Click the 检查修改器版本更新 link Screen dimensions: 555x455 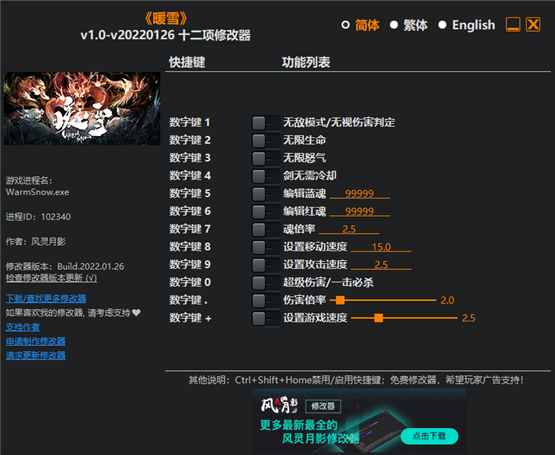51,278
